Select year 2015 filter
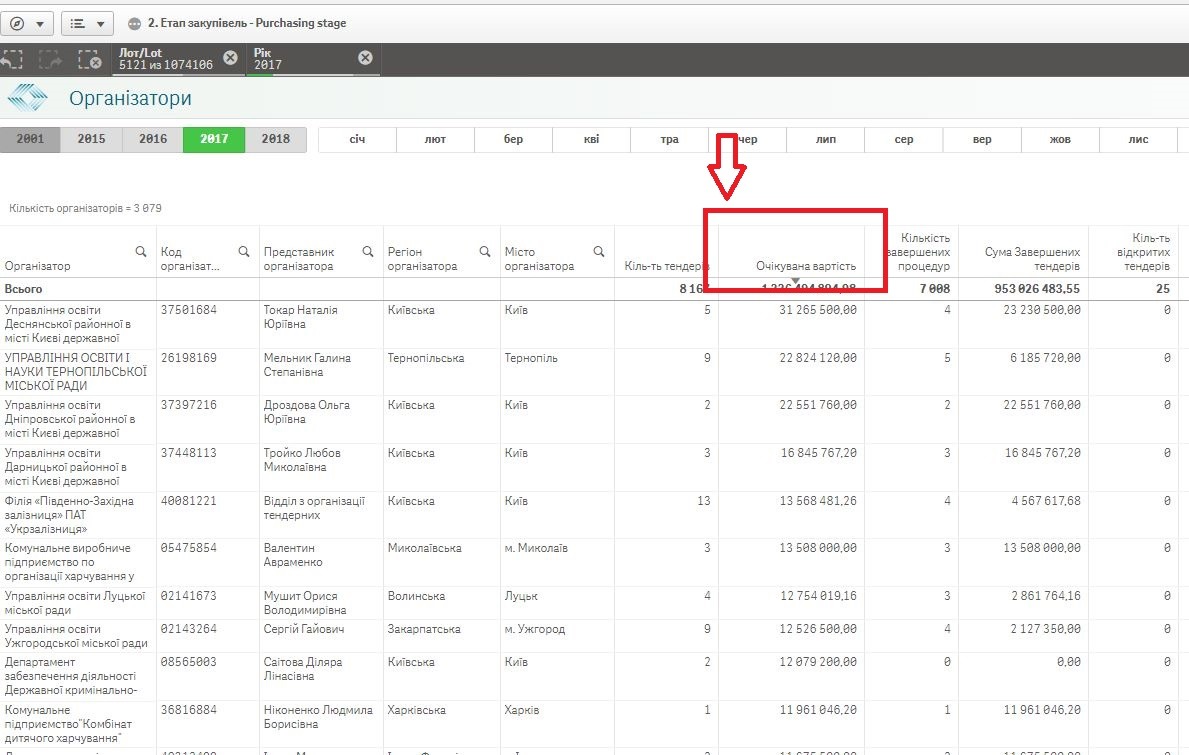The image size is (1189, 755). 91,139
